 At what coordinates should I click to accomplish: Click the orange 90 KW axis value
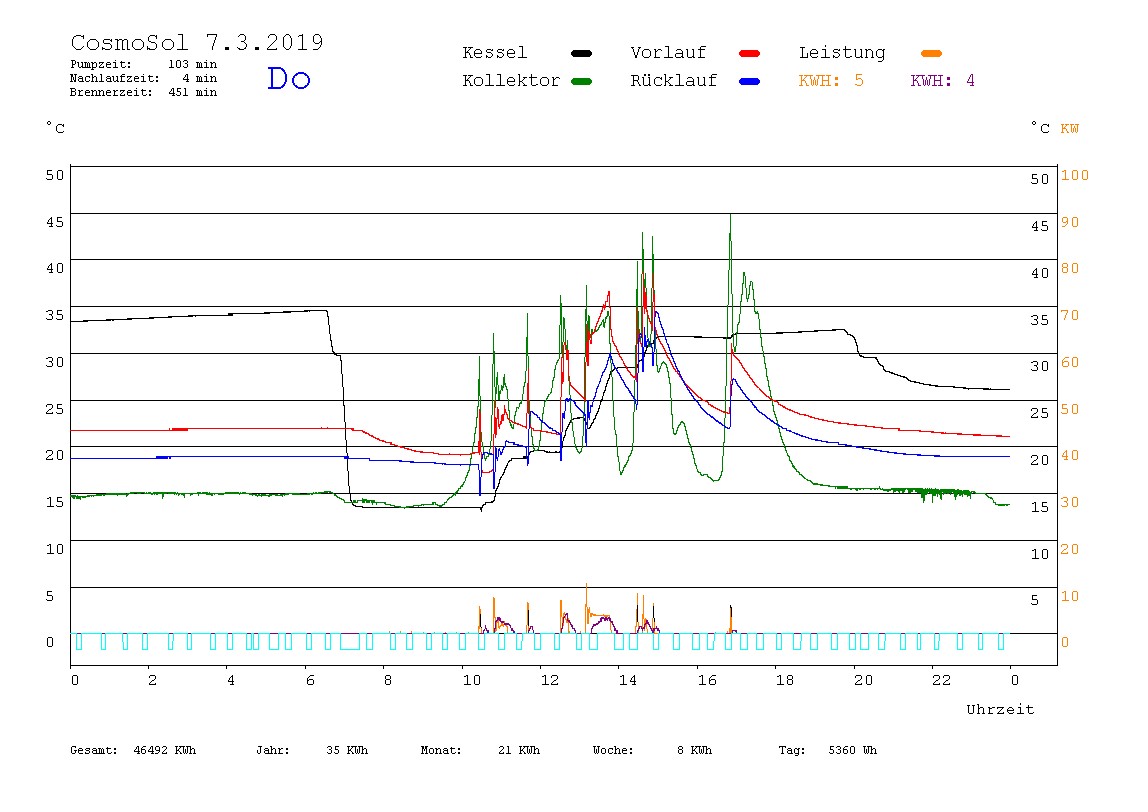[x=1070, y=222]
